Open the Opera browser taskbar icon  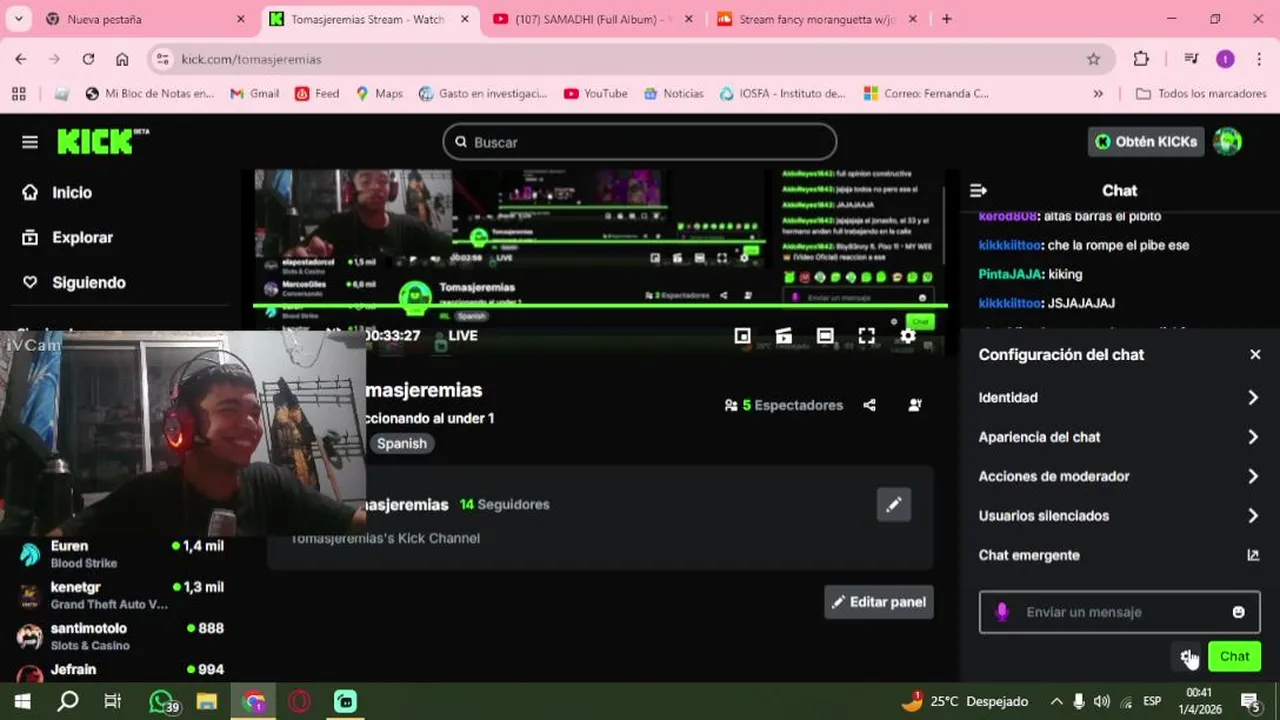click(299, 701)
